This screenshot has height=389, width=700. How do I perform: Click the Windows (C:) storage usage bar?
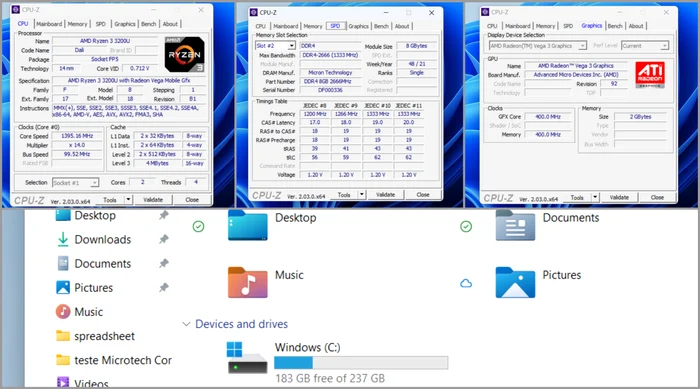[361, 363]
